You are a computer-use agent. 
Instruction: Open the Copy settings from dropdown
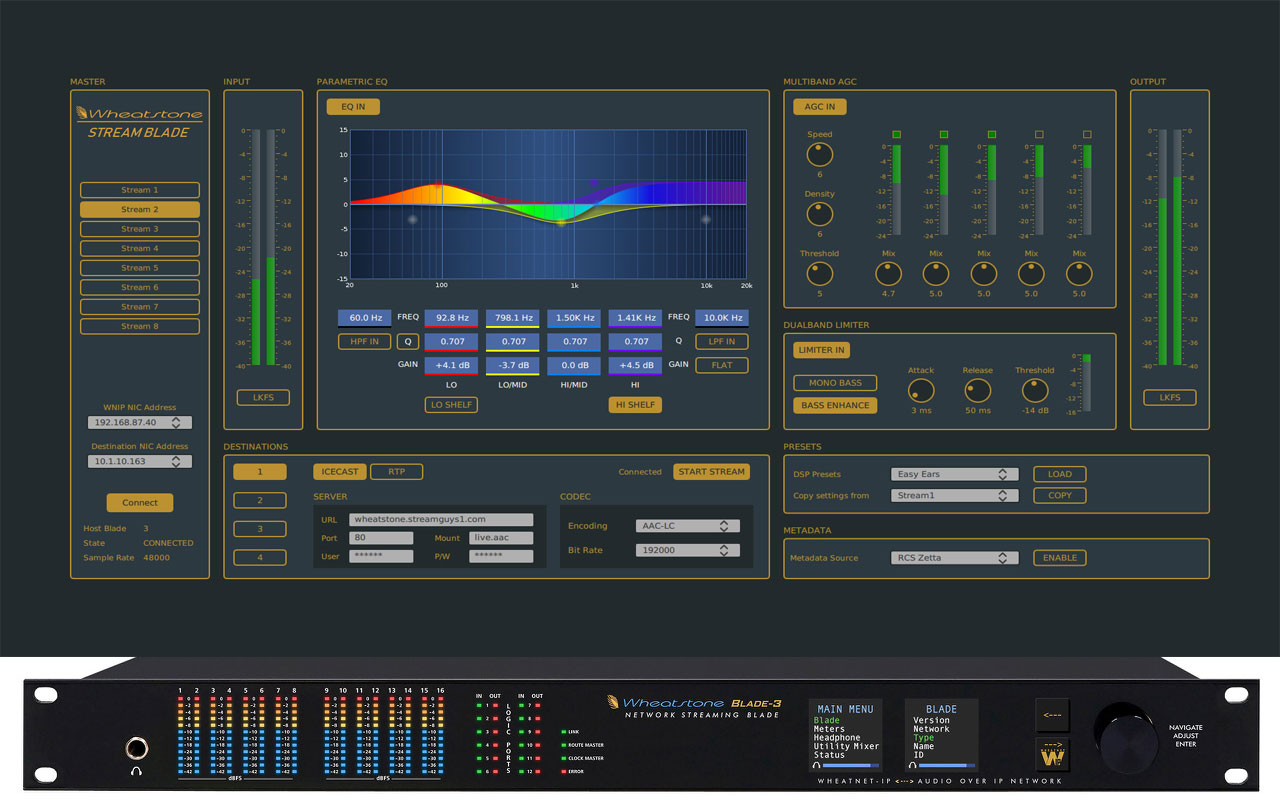(954, 495)
